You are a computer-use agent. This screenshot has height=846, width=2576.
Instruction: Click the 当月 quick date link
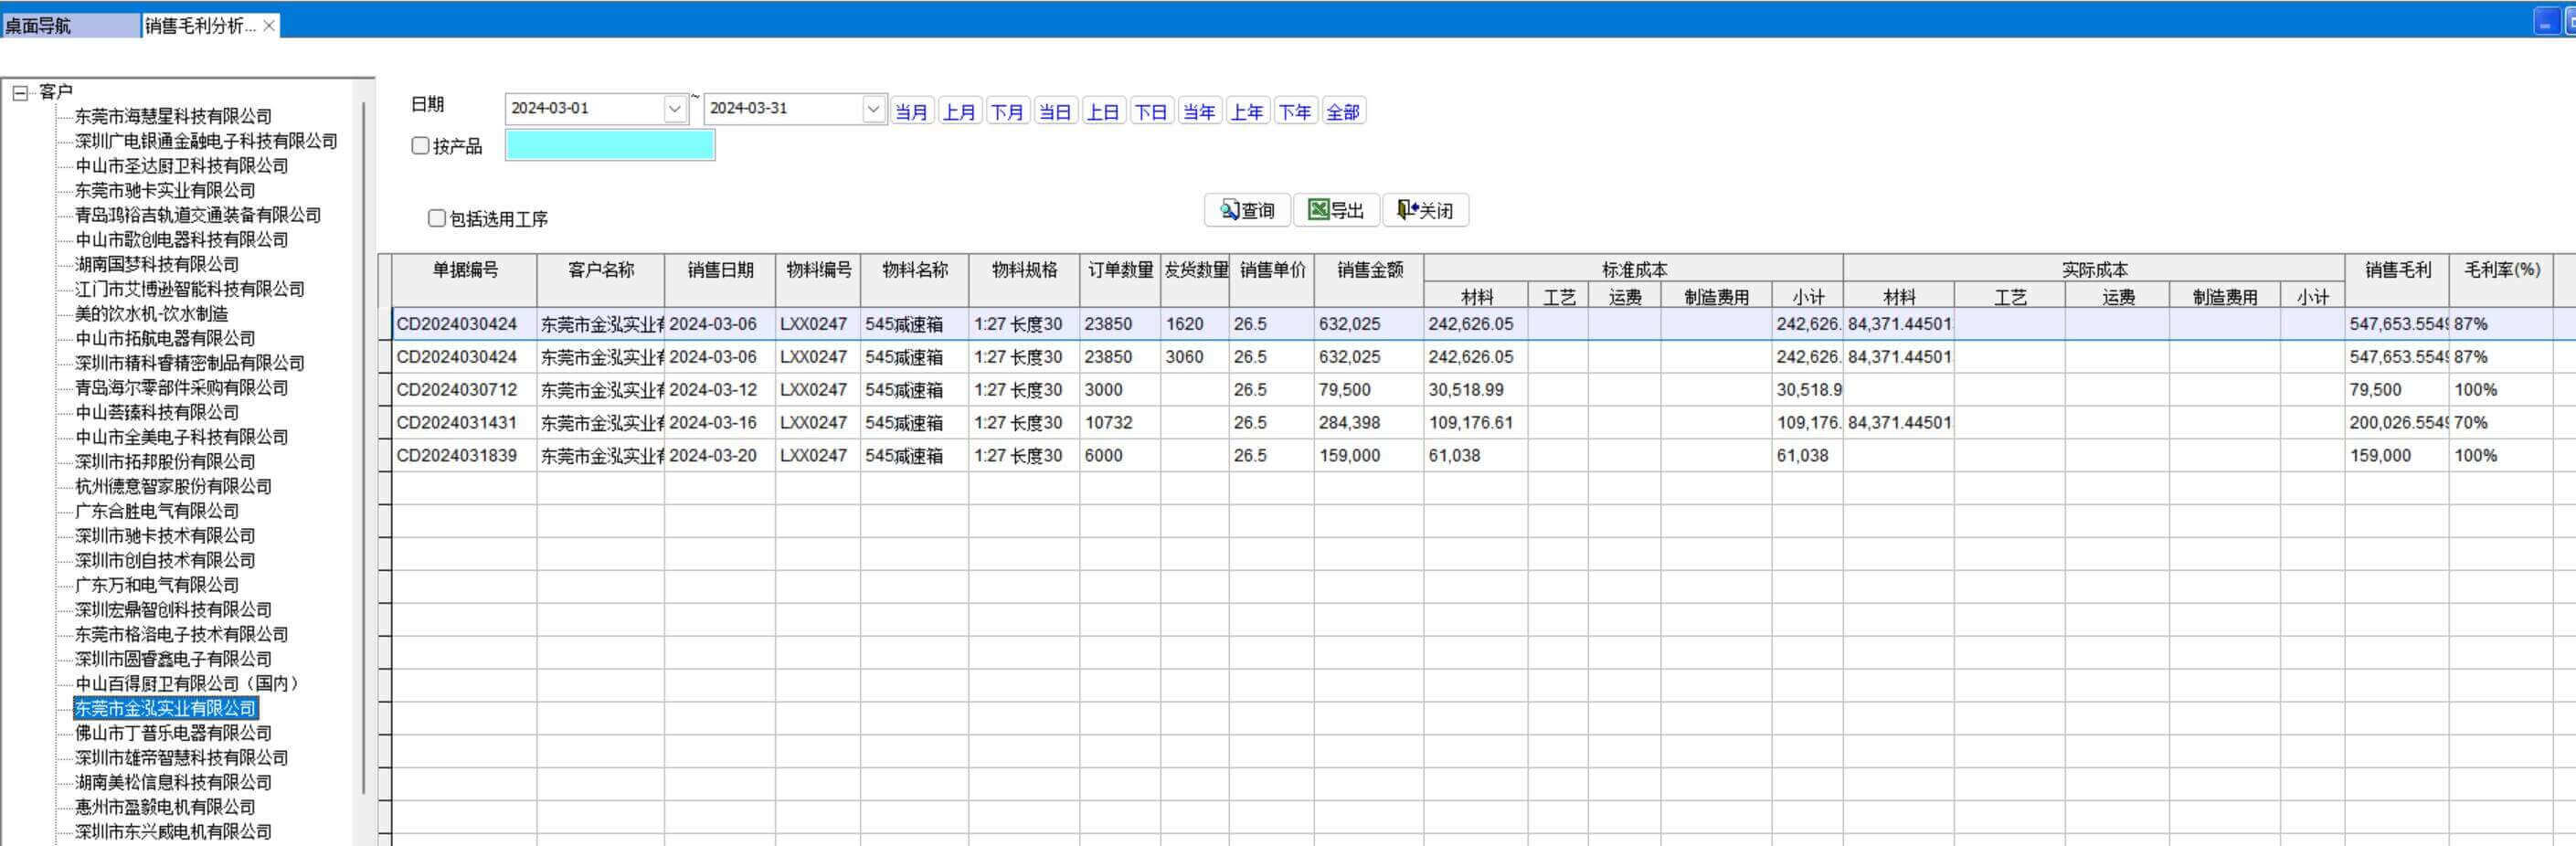[910, 112]
